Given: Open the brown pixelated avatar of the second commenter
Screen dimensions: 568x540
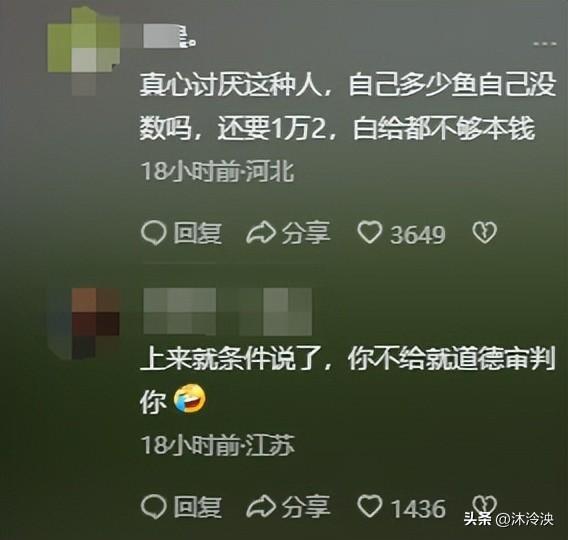Looking at the screenshot, I should point(84,323).
